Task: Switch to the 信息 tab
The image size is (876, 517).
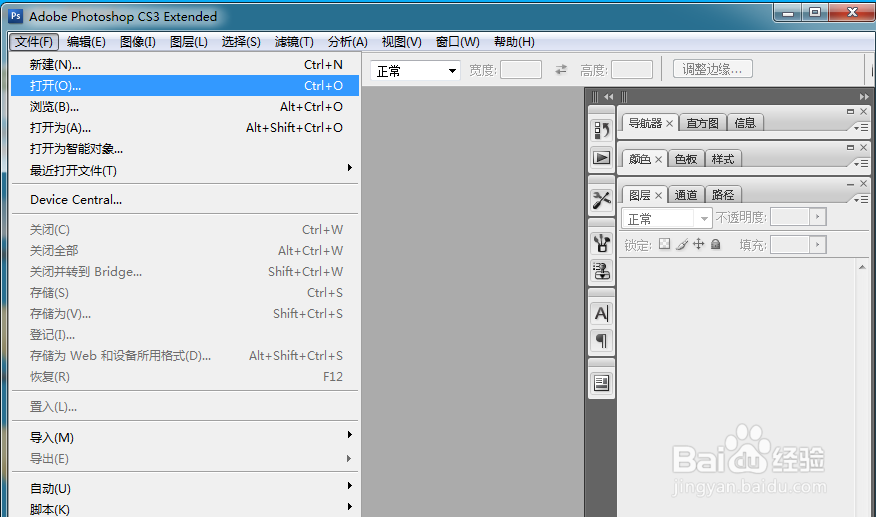Action: point(745,123)
